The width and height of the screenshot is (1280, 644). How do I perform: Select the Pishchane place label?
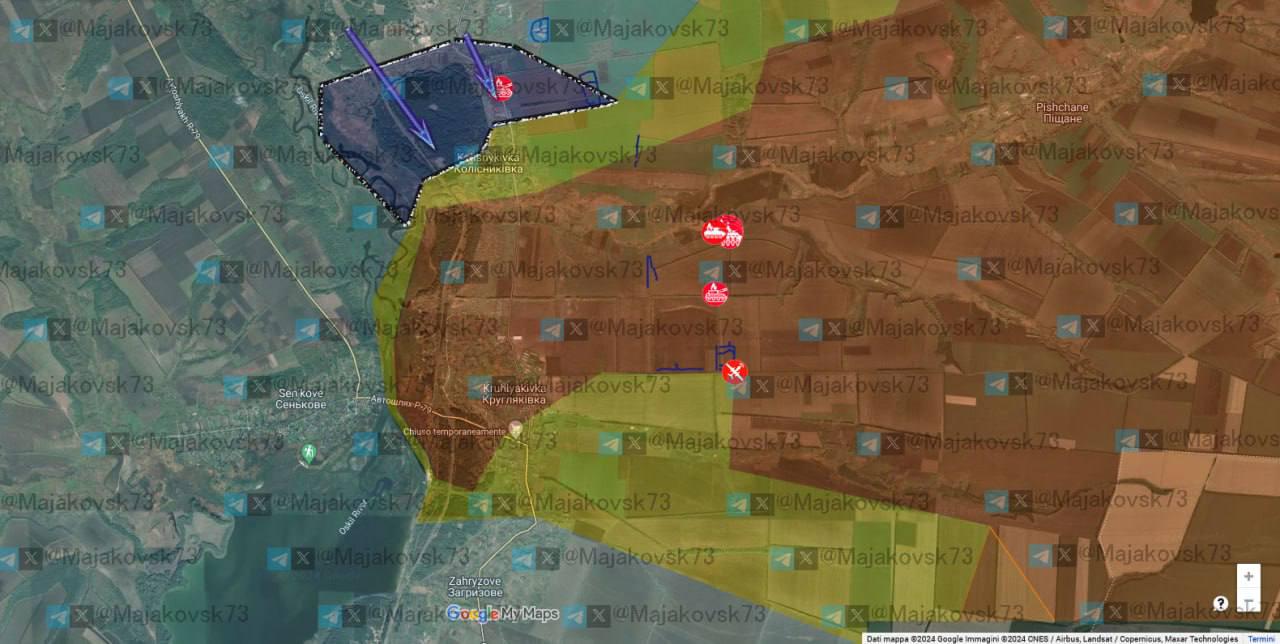1061,112
